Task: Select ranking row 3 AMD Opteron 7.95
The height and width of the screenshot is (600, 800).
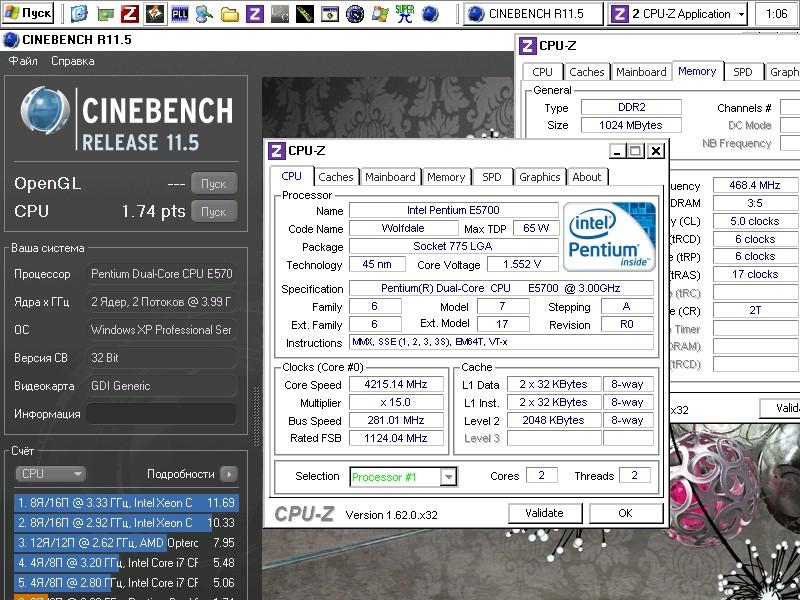Action: point(126,543)
